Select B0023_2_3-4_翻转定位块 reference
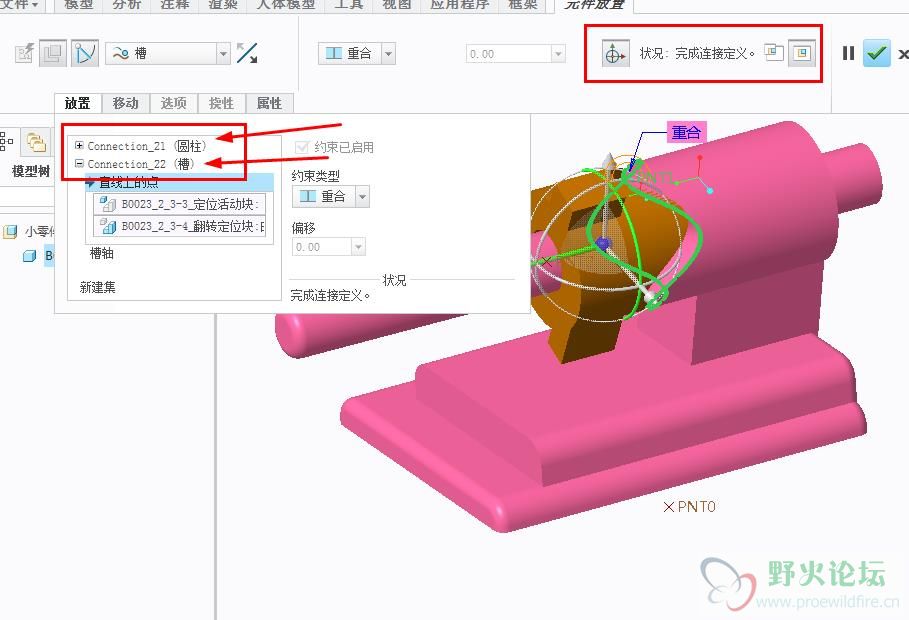 click(179, 226)
